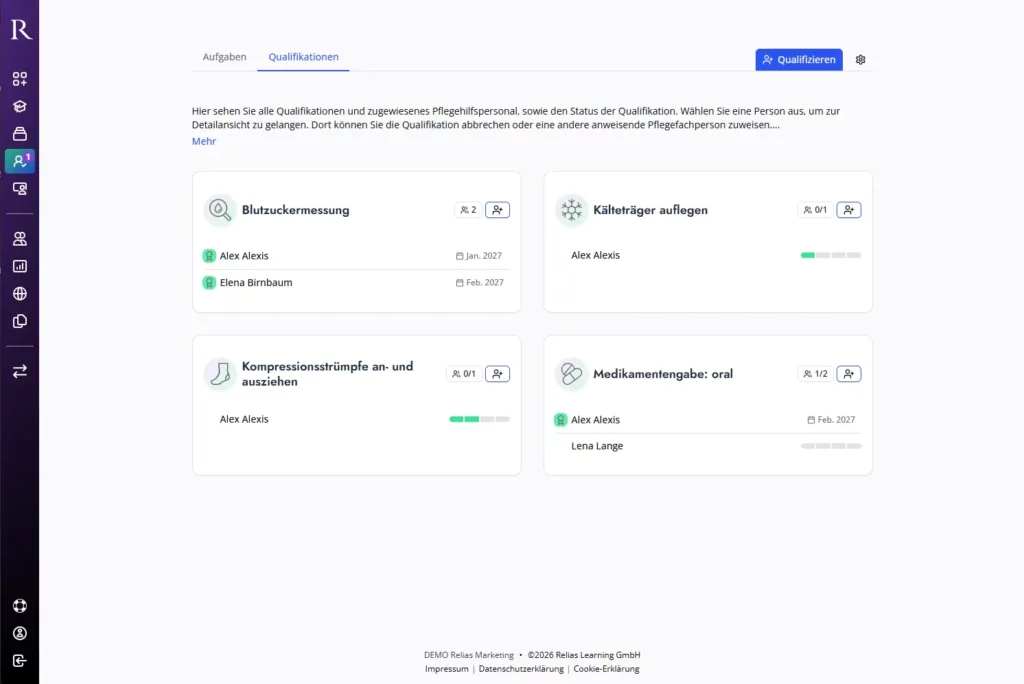Open the Cookie-Erklärung footer link
This screenshot has width=1024, height=684.
coord(607,669)
